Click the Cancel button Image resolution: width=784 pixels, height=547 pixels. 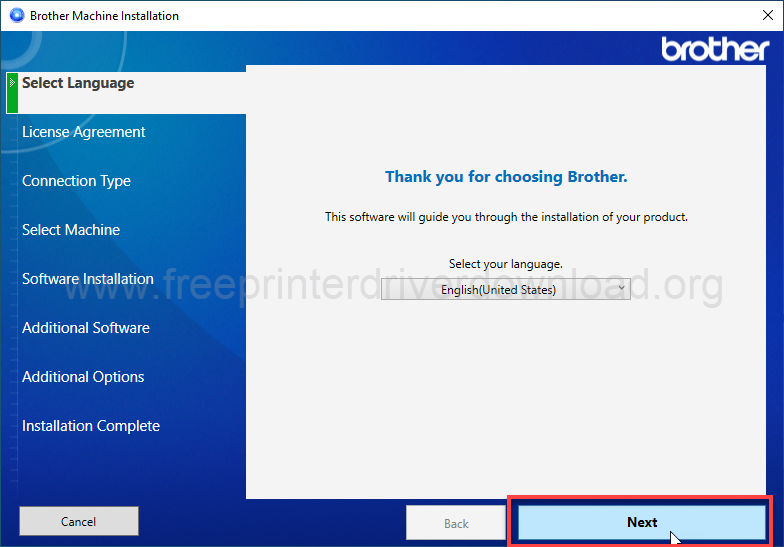(x=79, y=521)
